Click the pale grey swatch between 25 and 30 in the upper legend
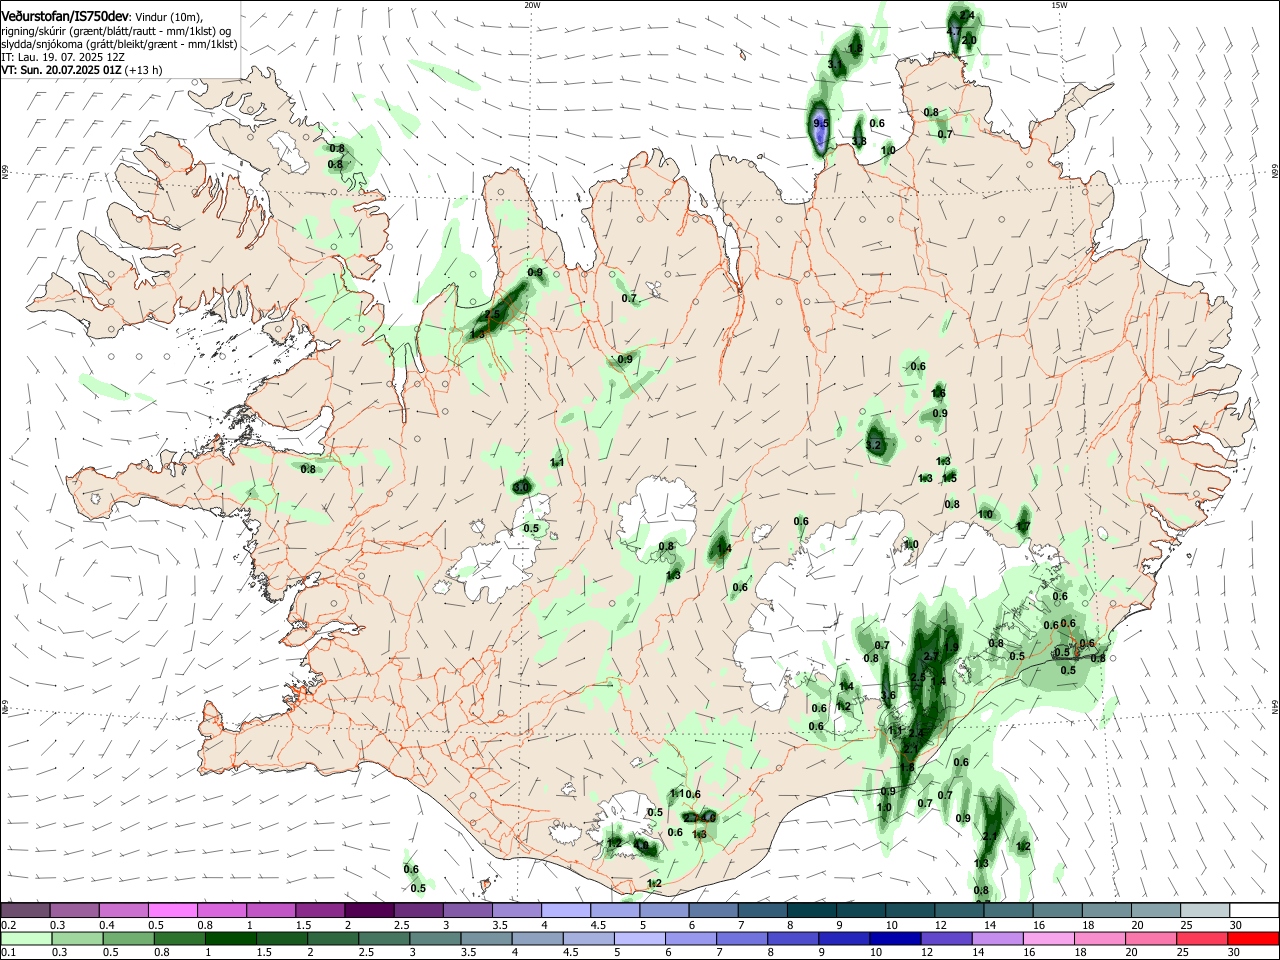This screenshot has width=1280, height=960. pos(1204,910)
